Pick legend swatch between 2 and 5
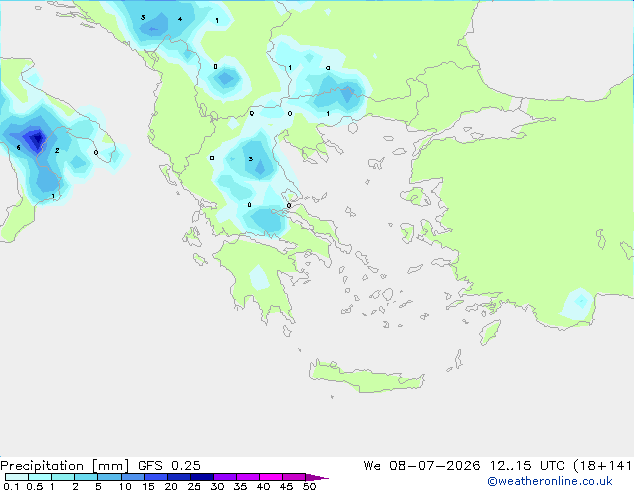 click(86, 477)
